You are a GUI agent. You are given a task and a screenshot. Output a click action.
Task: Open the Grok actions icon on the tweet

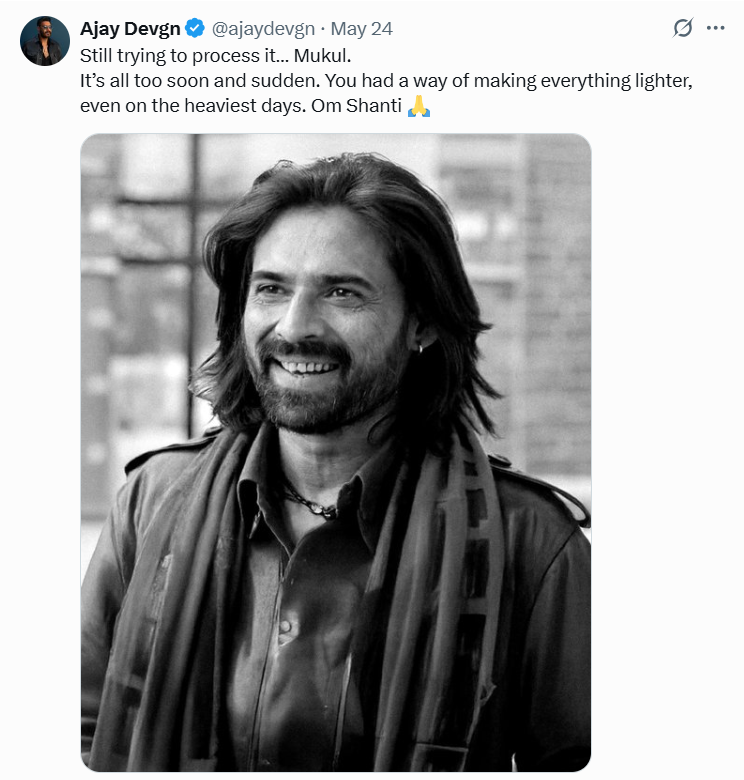[x=683, y=28]
